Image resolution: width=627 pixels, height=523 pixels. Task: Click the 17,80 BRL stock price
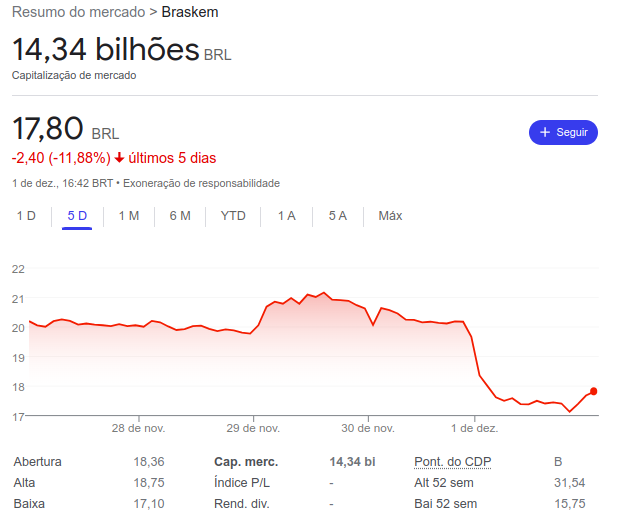[x=47, y=129]
